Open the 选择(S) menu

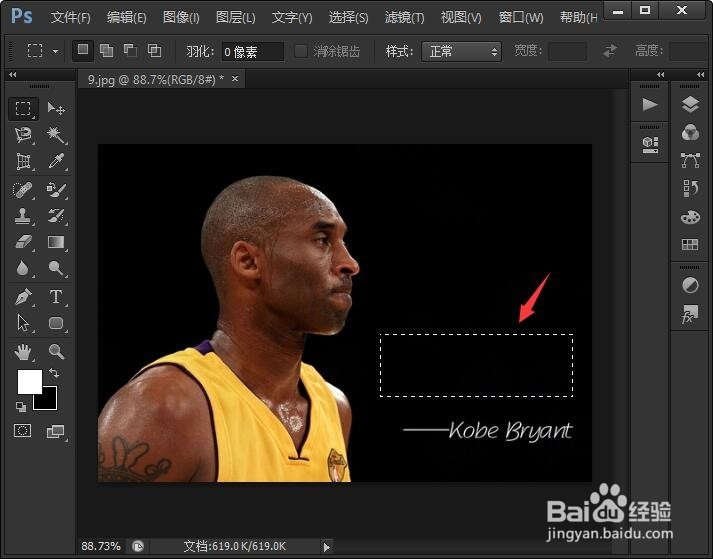pos(348,18)
